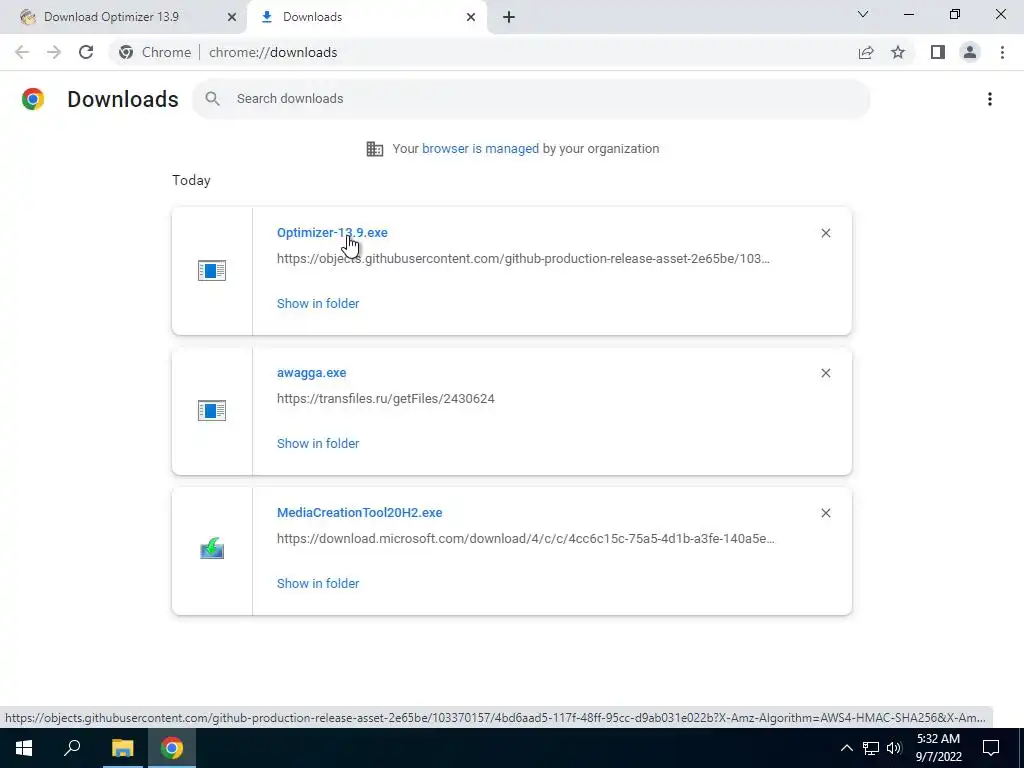Switch to the Download Optimizer 13.9 tab
This screenshot has height=768, width=1024.
point(111,17)
